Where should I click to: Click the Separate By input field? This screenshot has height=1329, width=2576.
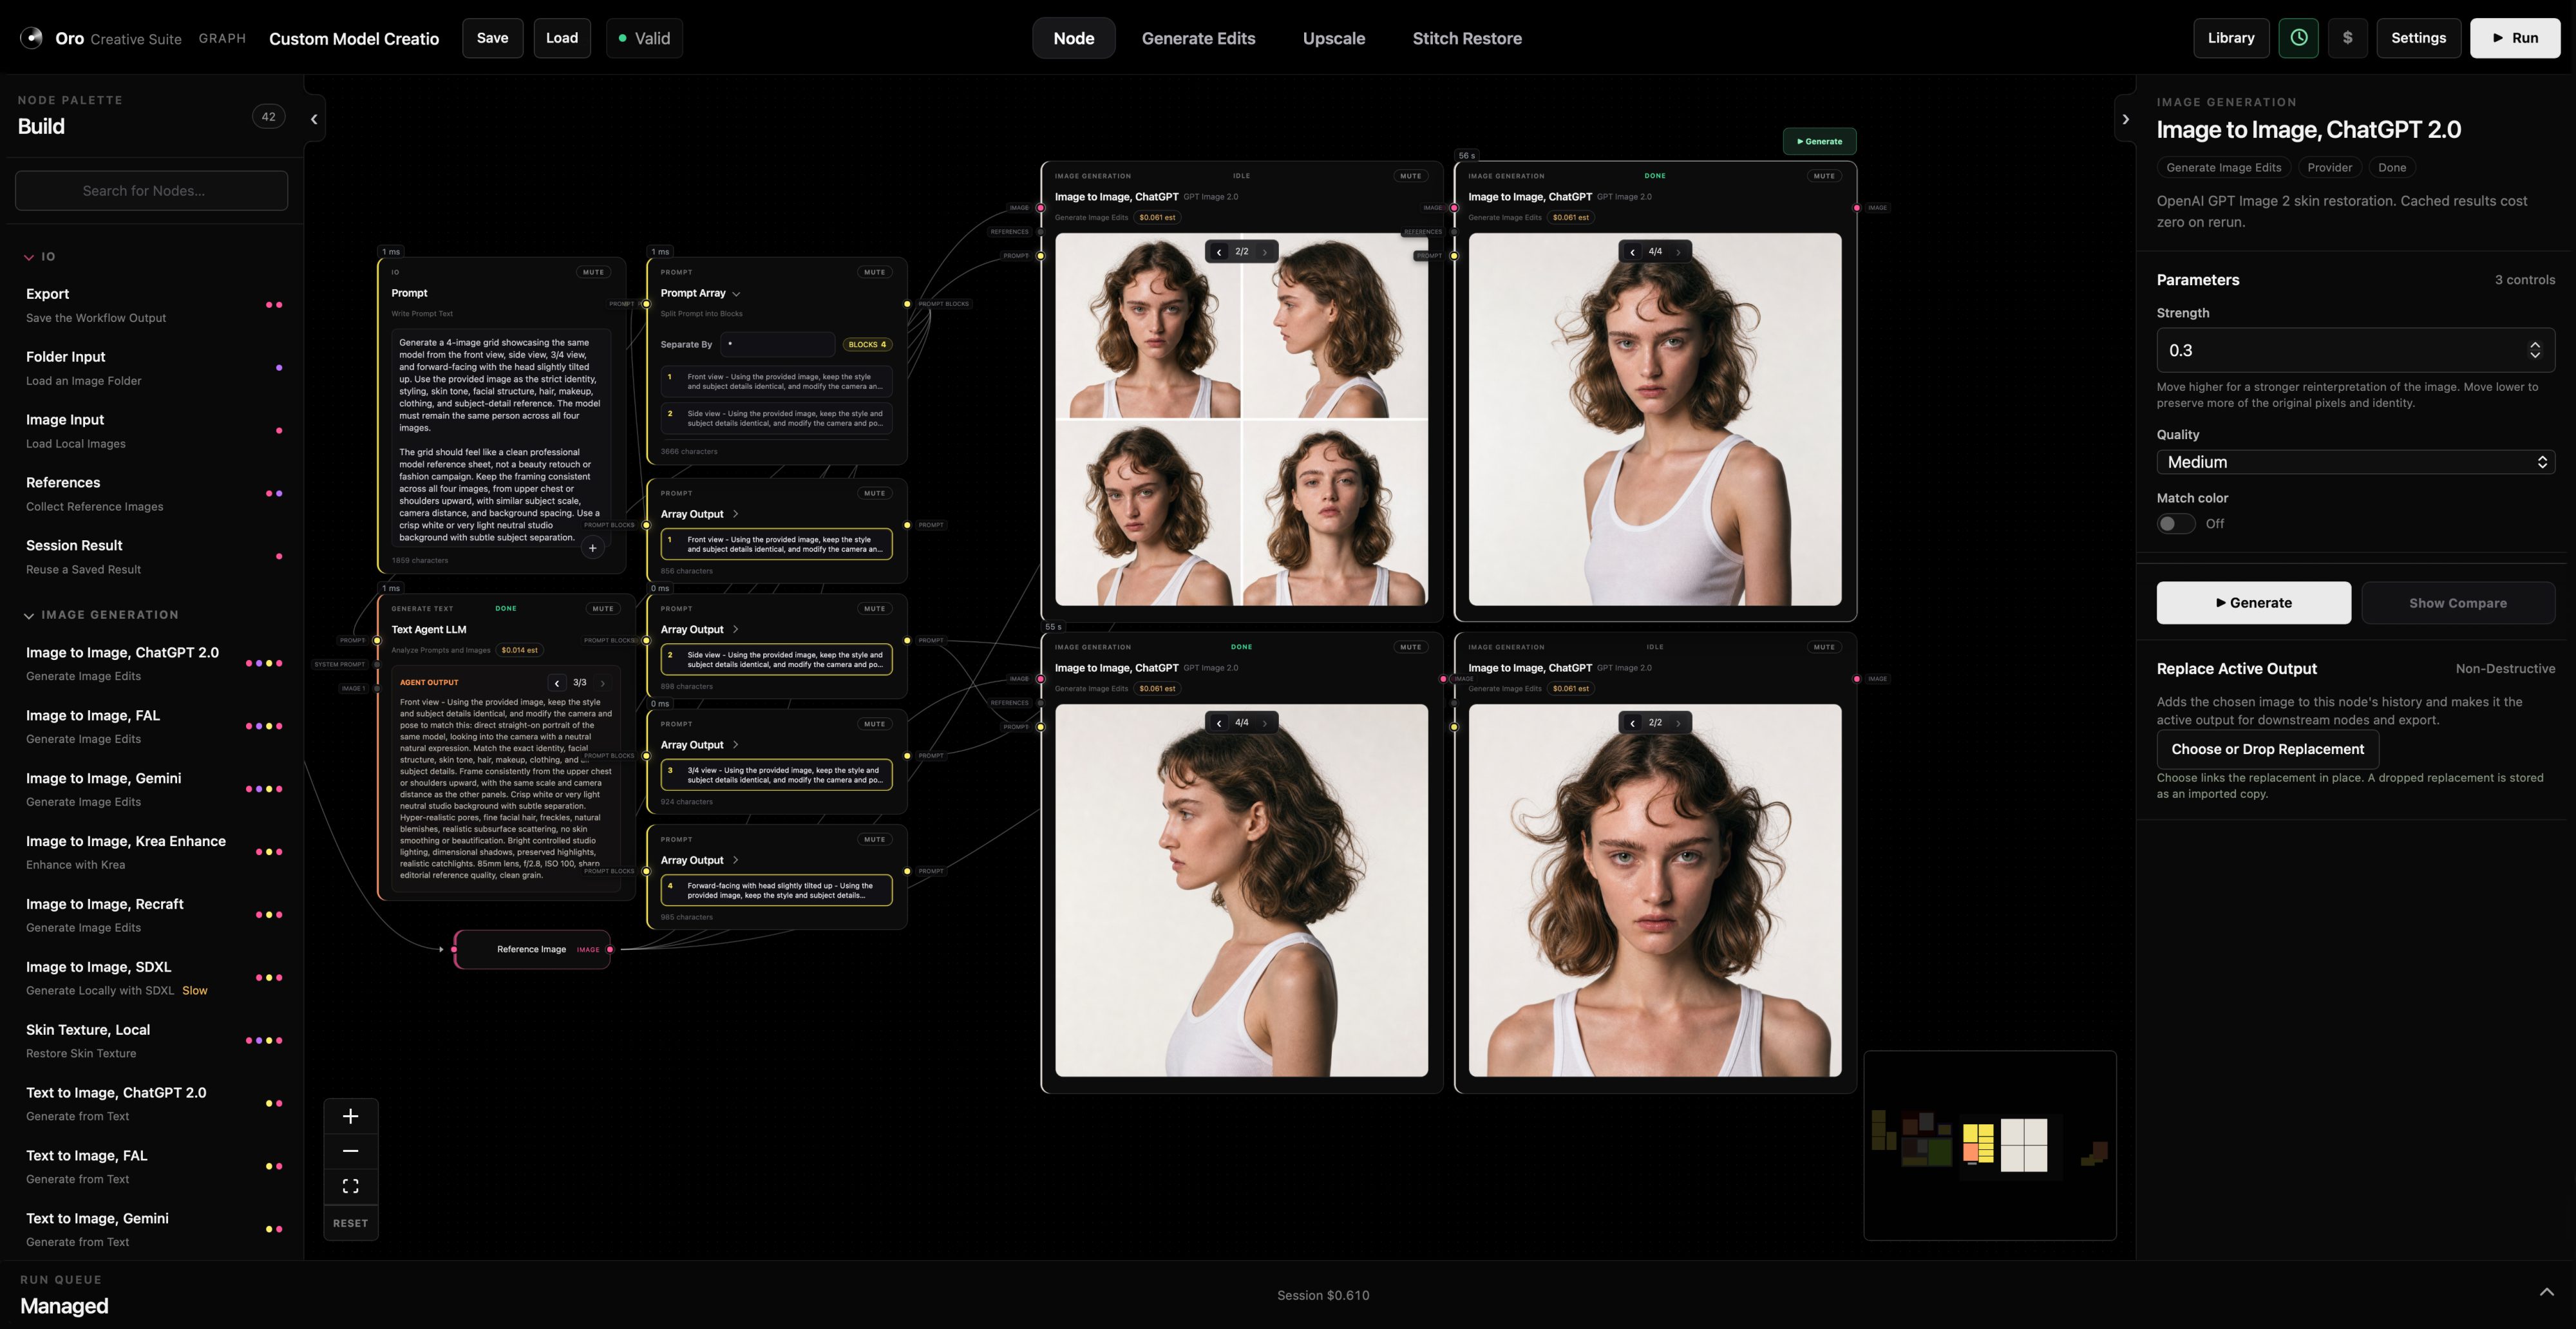(x=777, y=344)
